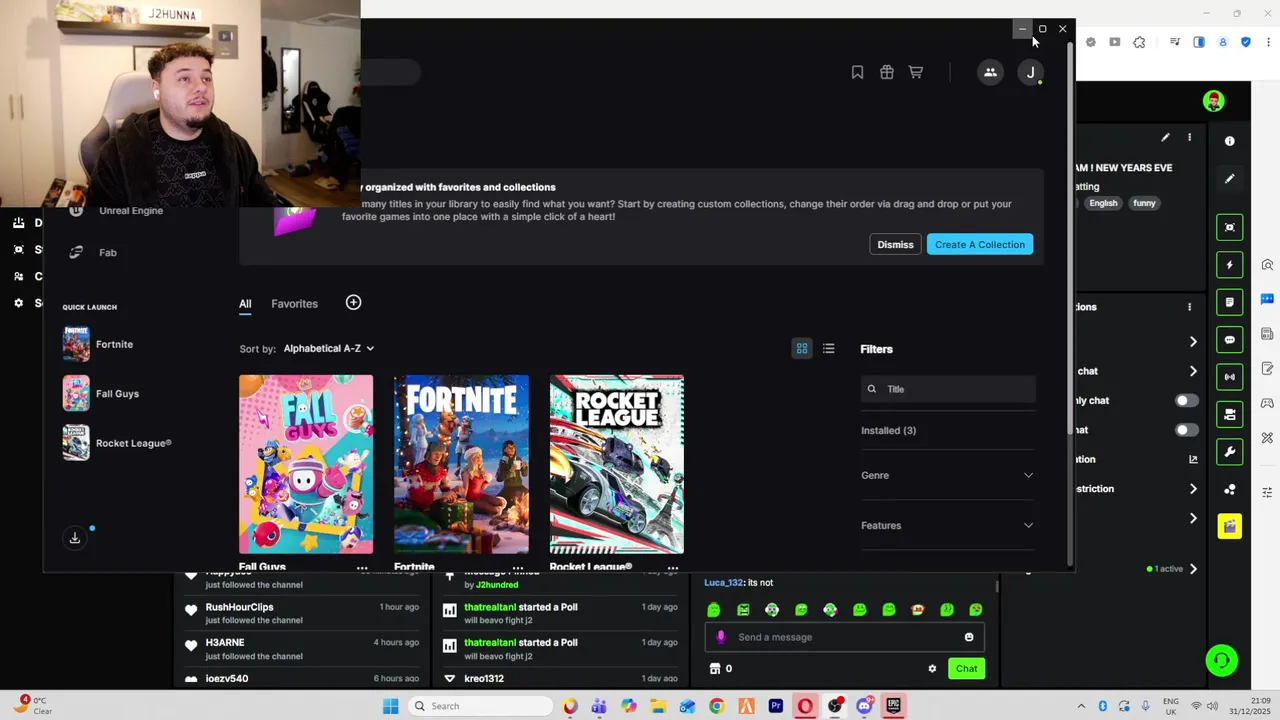Click H3ARNE follower entry
1280x720 pixels.
[x=301, y=649]
